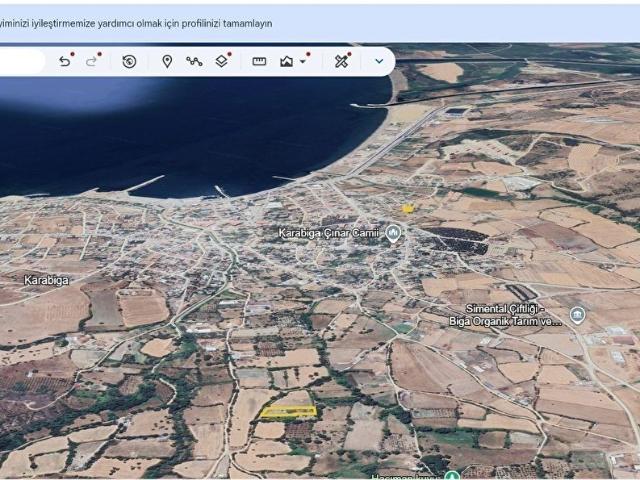640x480 pixels.
Task: Select the yellow outlined land parcel
Action: click(x=288, y=412)
